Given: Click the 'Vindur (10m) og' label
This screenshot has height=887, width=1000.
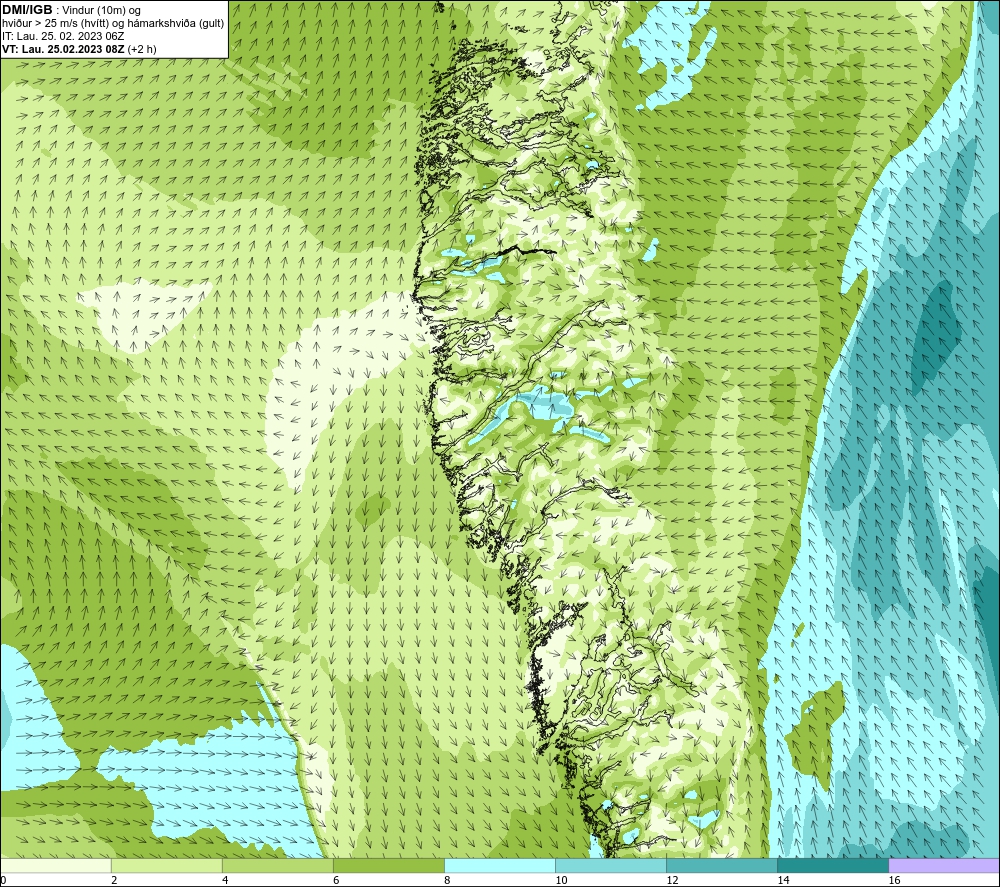Looking at the screenshot, I should tap(103, 11).
